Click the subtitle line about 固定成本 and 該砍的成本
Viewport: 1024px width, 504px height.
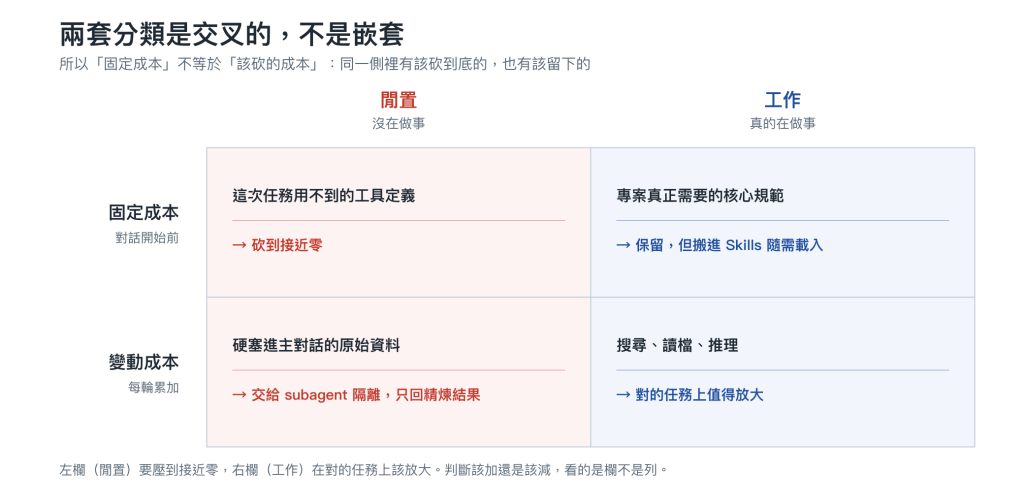pos(325,65)
